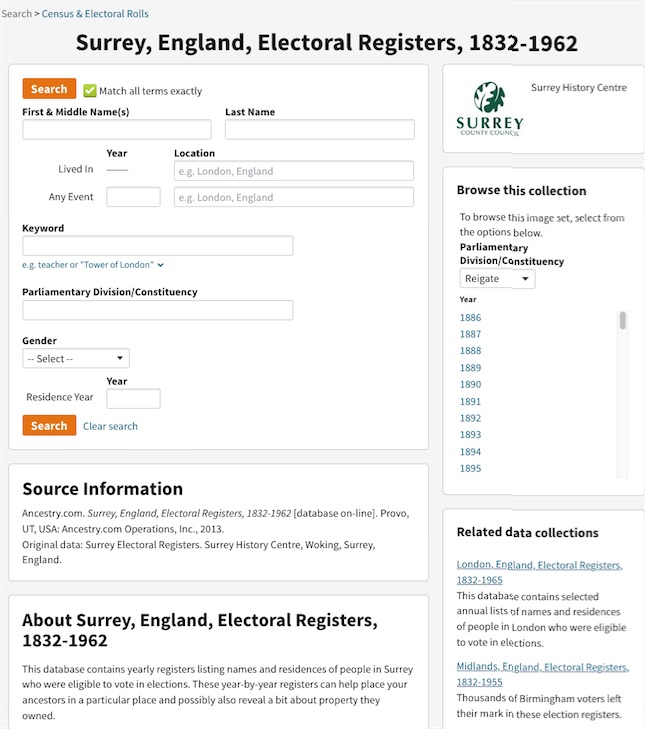Open Midlands, England, Electoral Registers link
The height and width of the screenshot is (729, 645).
coord(542,674)
